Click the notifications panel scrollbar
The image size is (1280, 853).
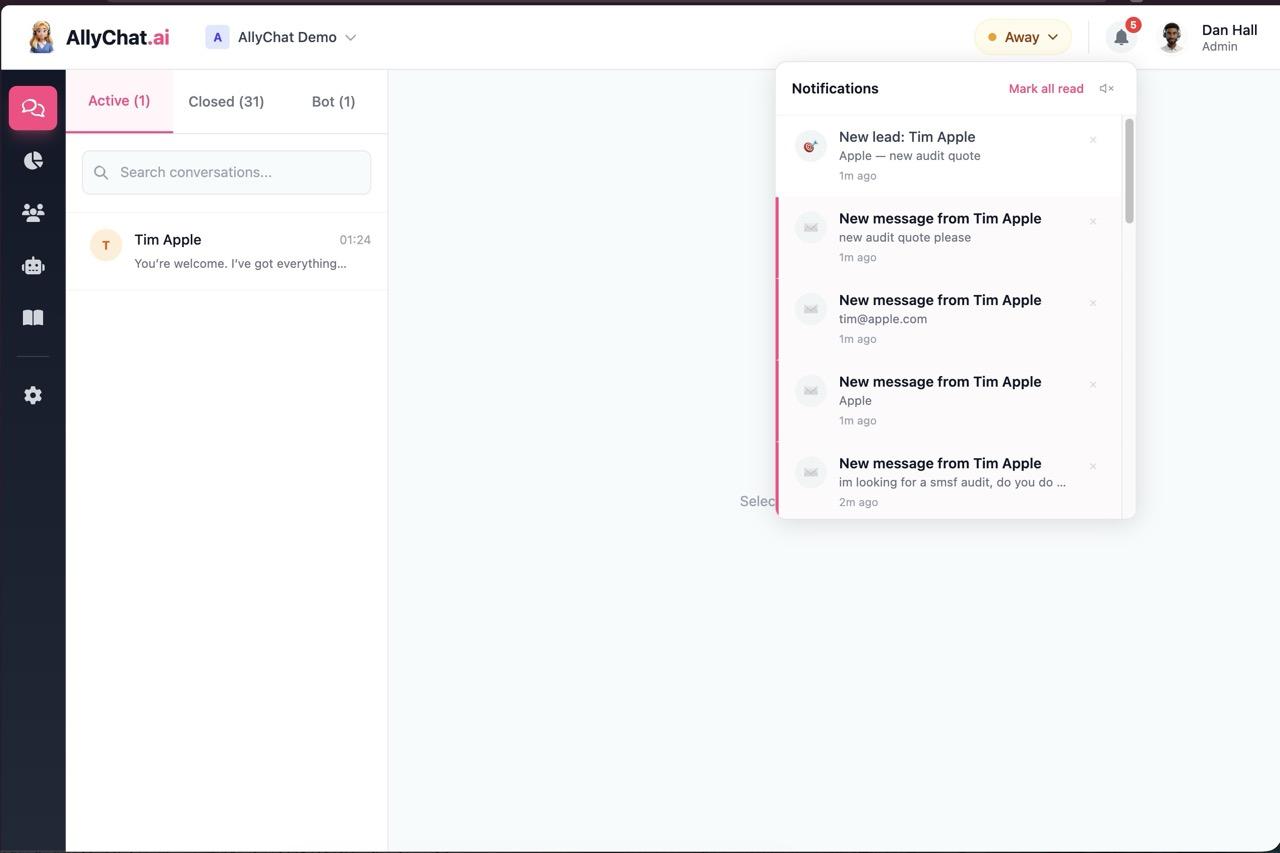click(1129, 171)
